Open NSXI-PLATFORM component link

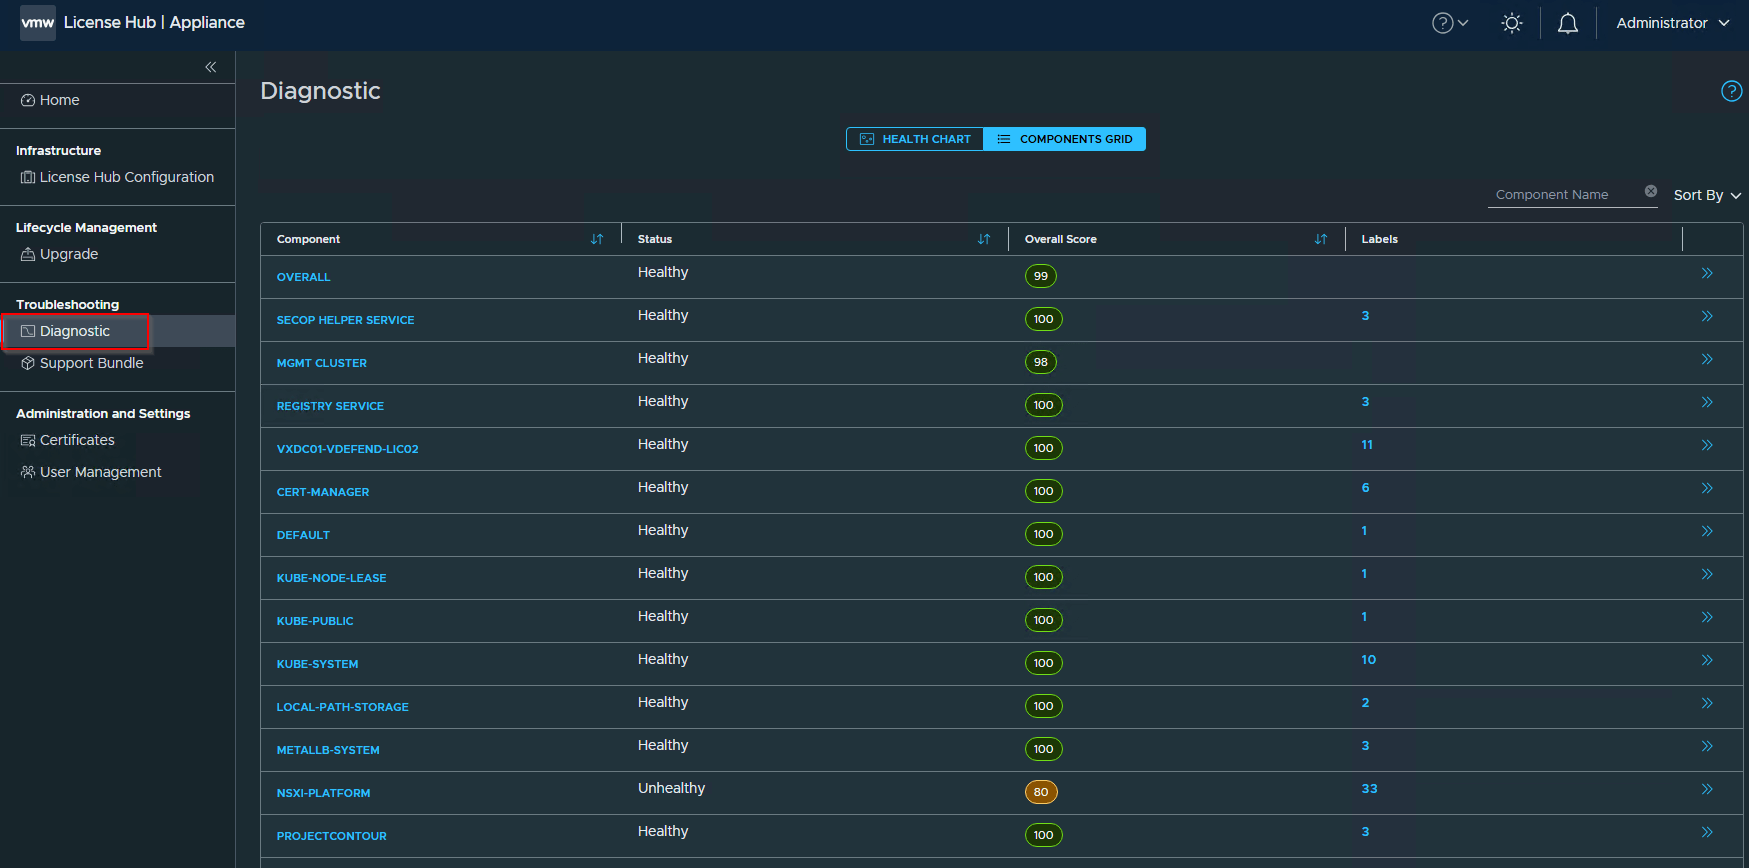pos(323,793)
